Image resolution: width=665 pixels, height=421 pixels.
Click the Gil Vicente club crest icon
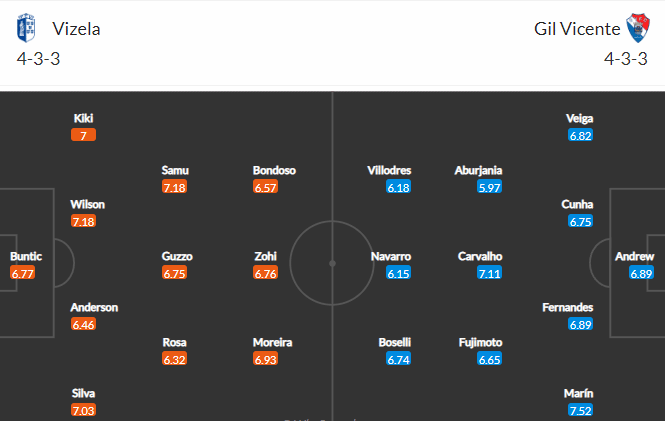pos(638,28)
